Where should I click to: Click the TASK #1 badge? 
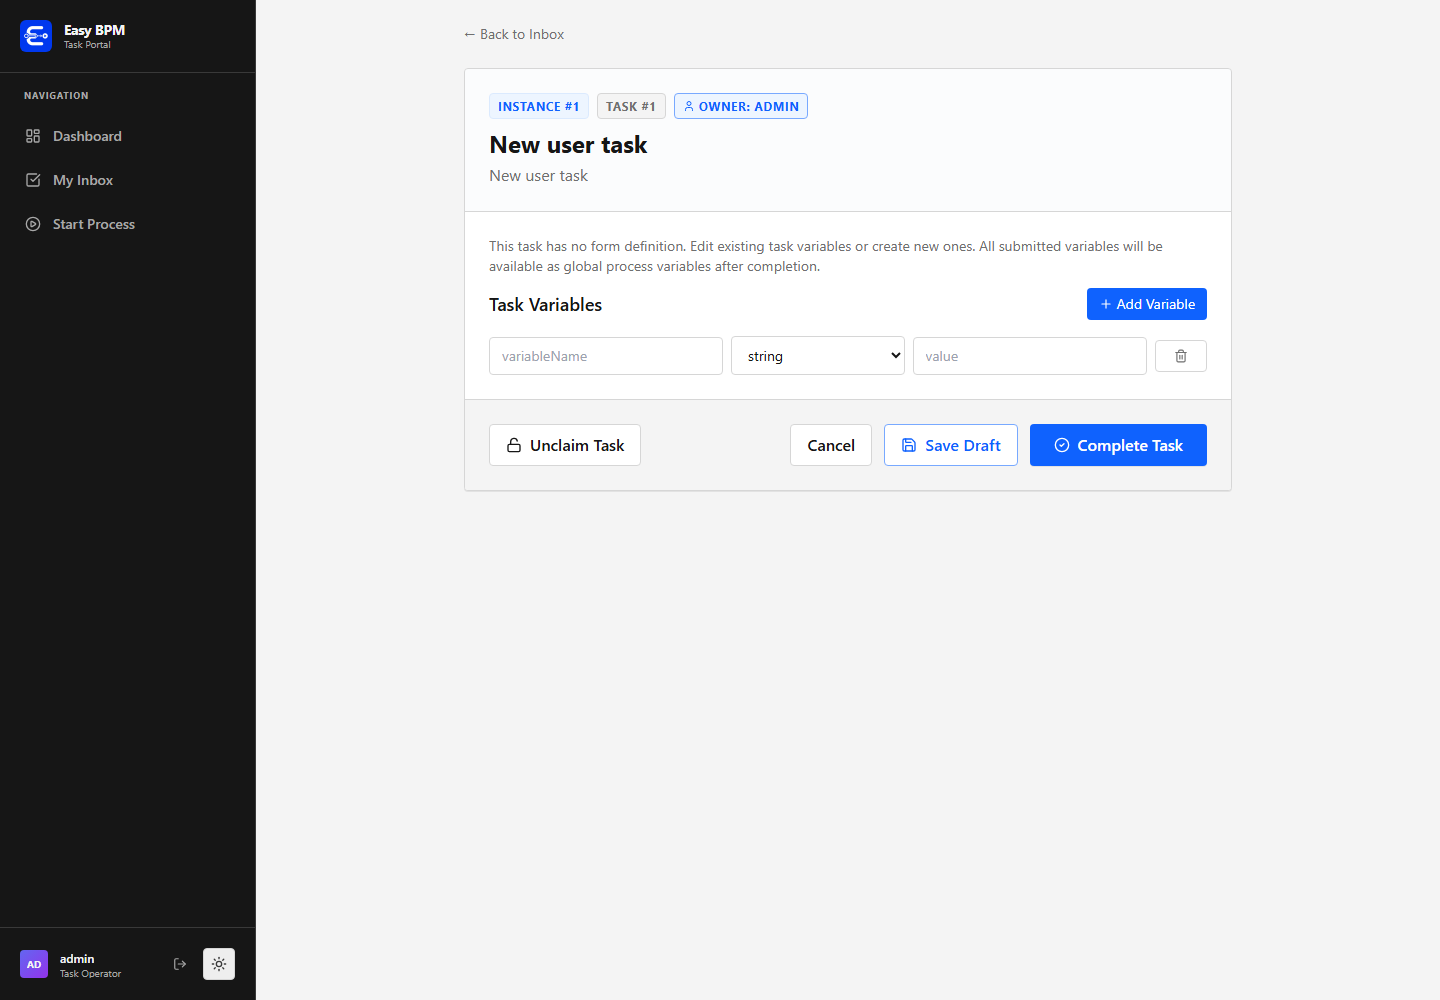coord(631,106)
